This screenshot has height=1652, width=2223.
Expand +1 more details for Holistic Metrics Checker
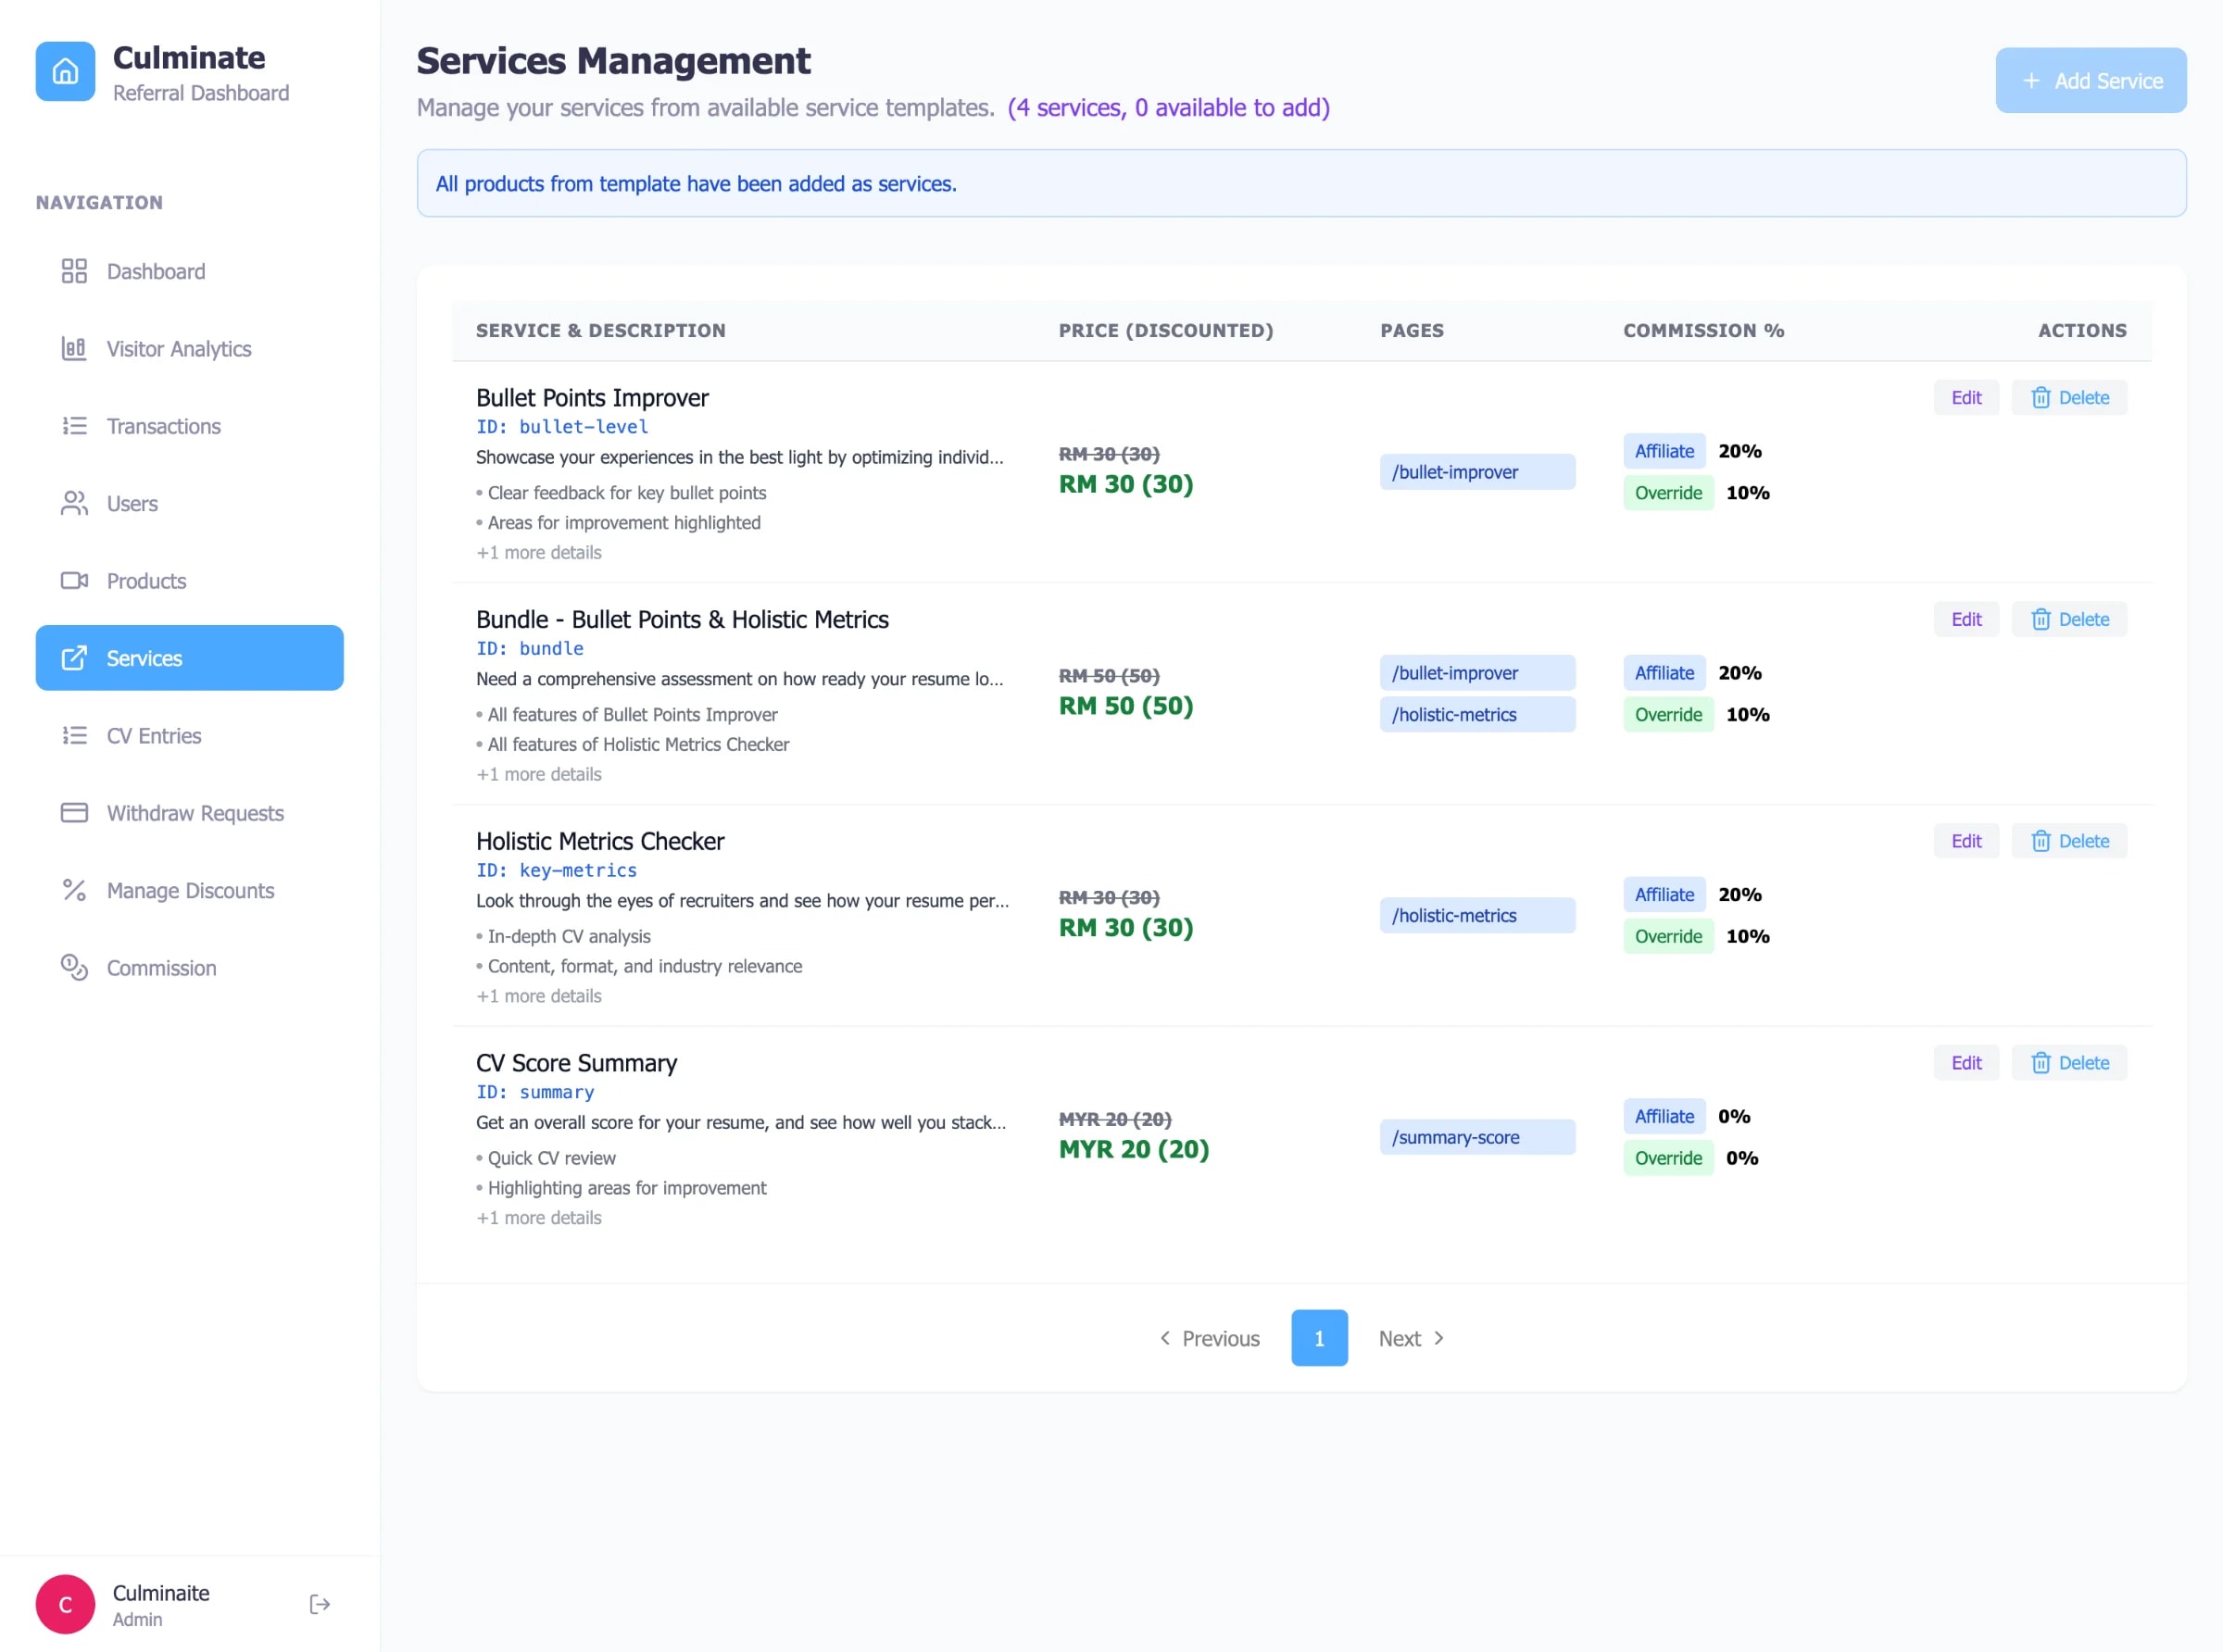pyautogui.click(x=539, y=997)
